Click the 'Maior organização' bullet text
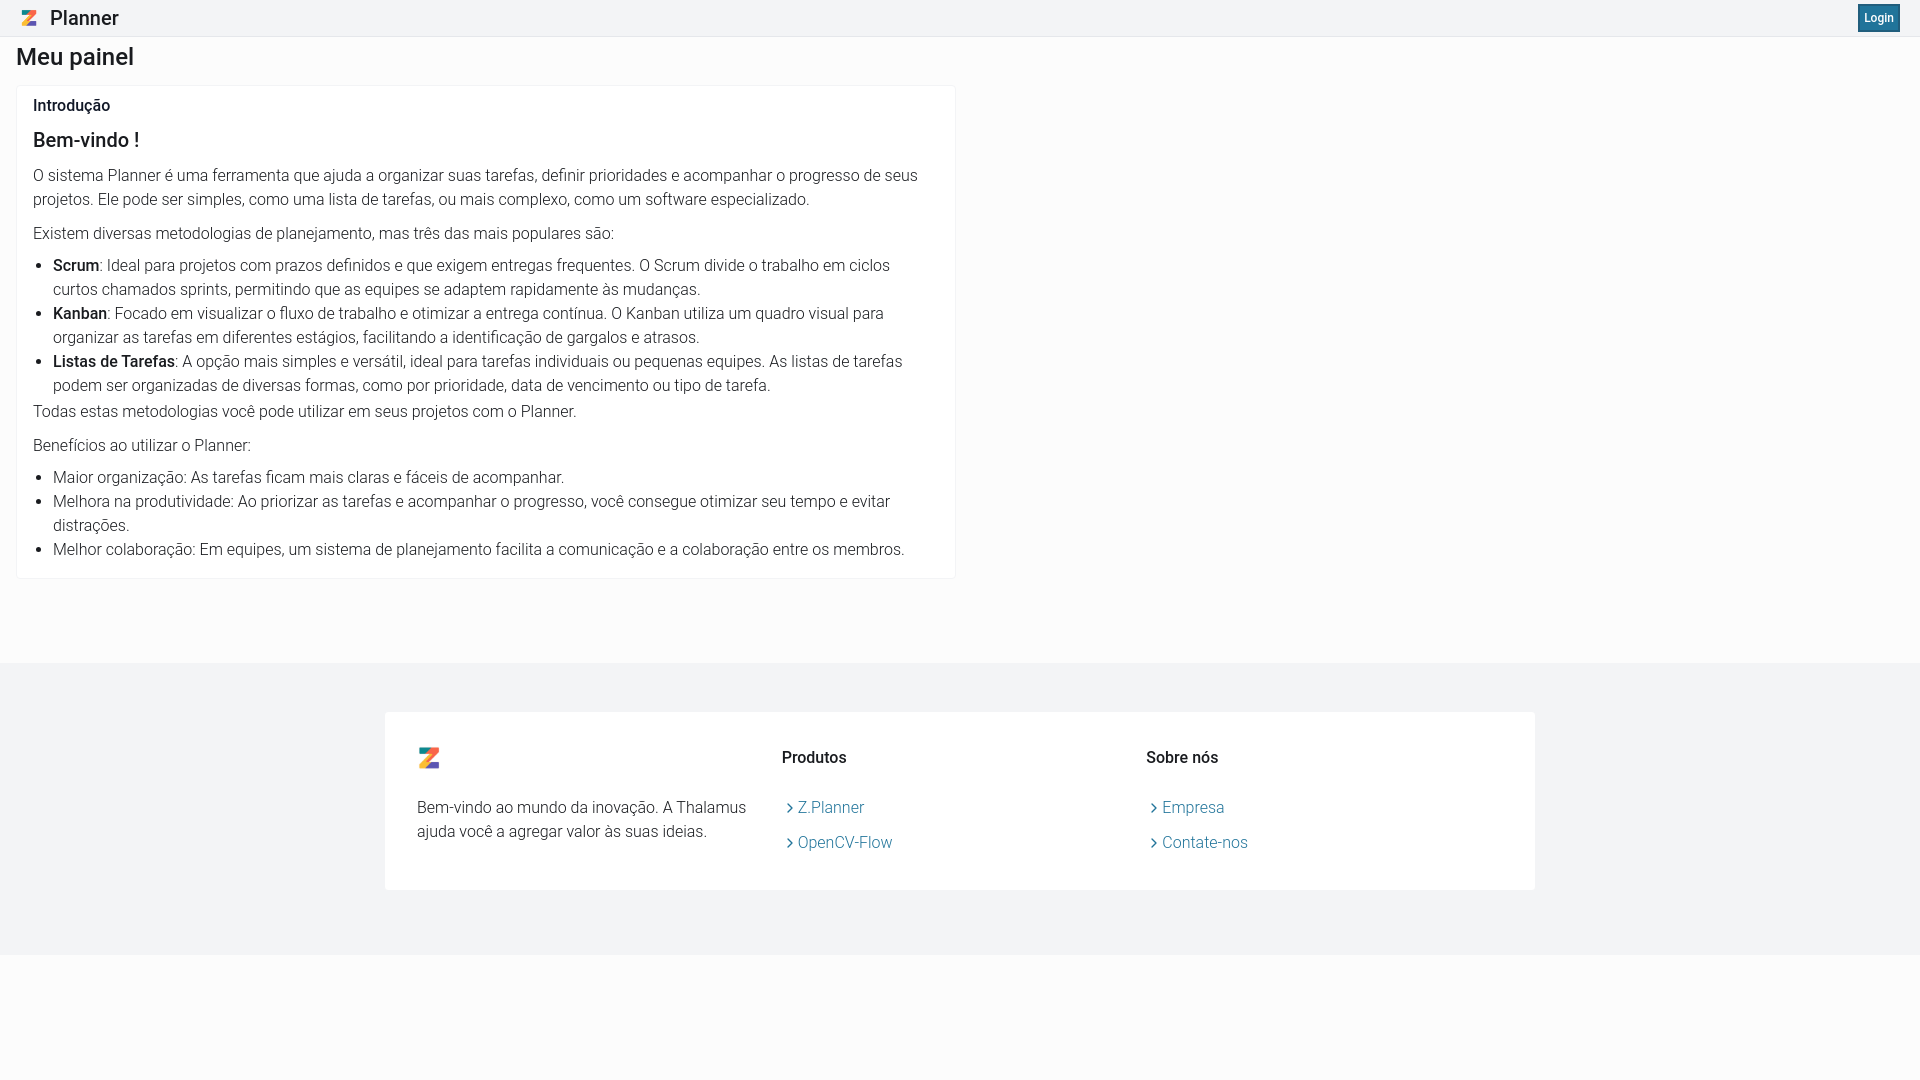This screenshot has width=1920, height=1080. tap(308, 477)
